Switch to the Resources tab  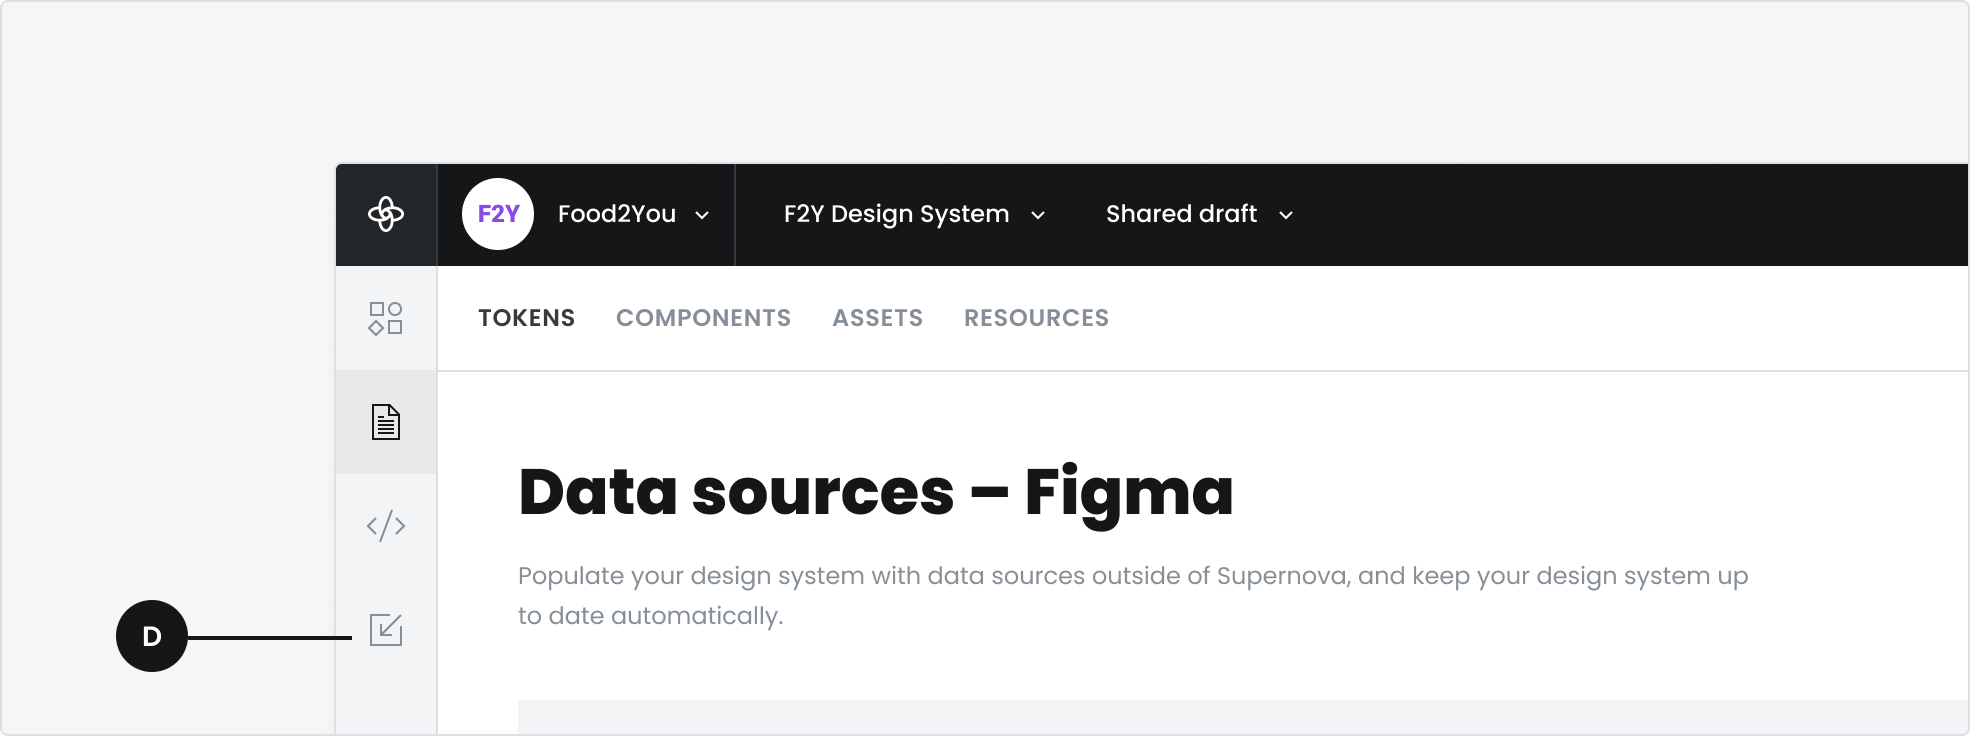[1037, 318]
